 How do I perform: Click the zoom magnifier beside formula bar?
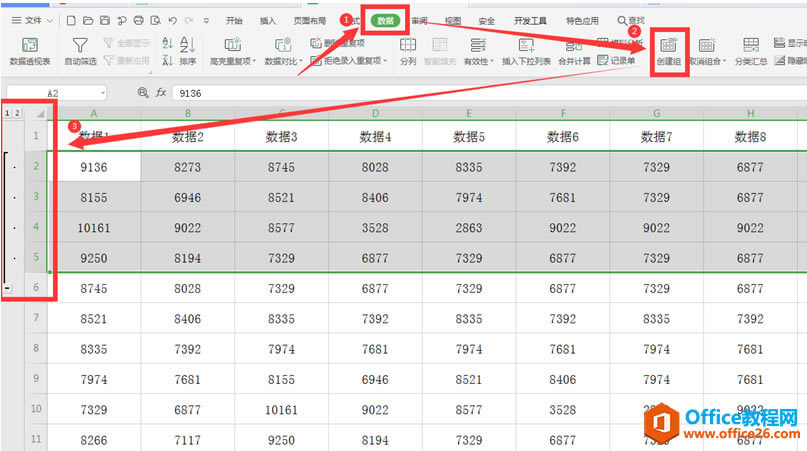point(143,93)
